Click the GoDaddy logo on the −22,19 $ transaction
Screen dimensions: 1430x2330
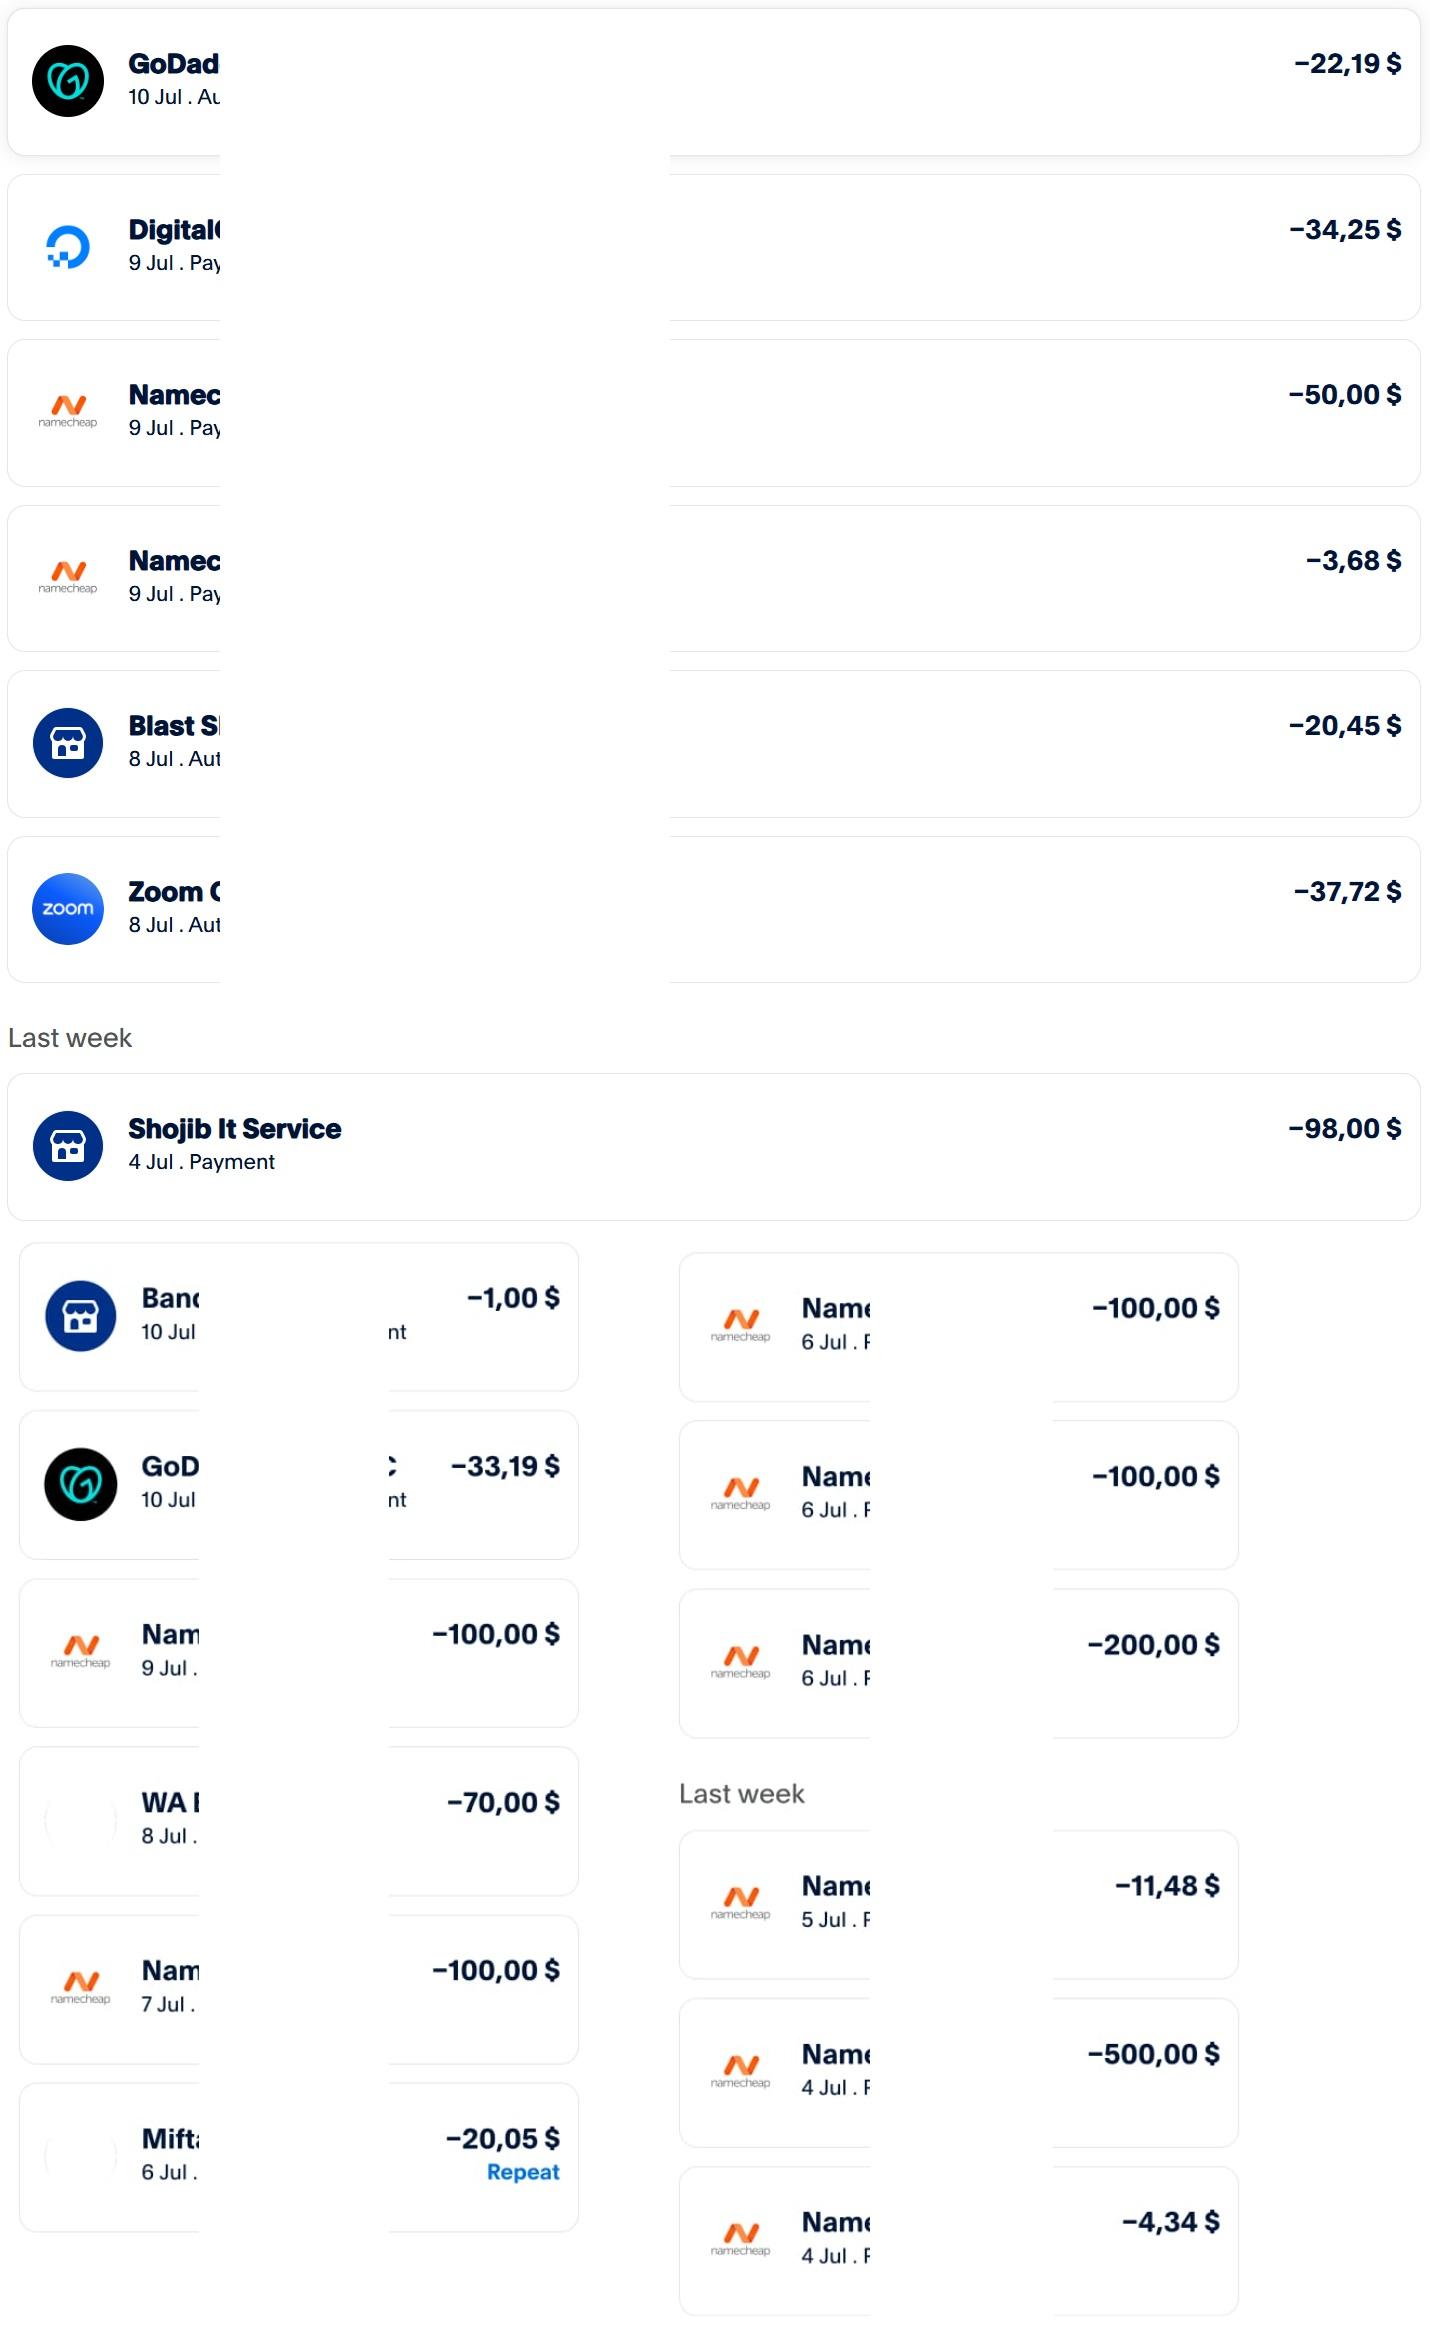pyautogui.click(x=68, y=81)
